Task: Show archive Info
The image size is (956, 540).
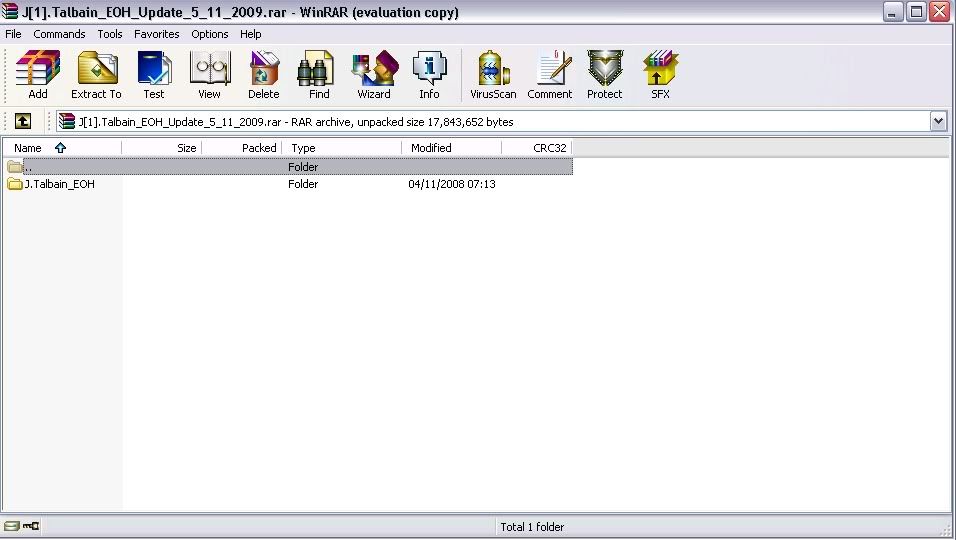Action: (x=429, y=76)
